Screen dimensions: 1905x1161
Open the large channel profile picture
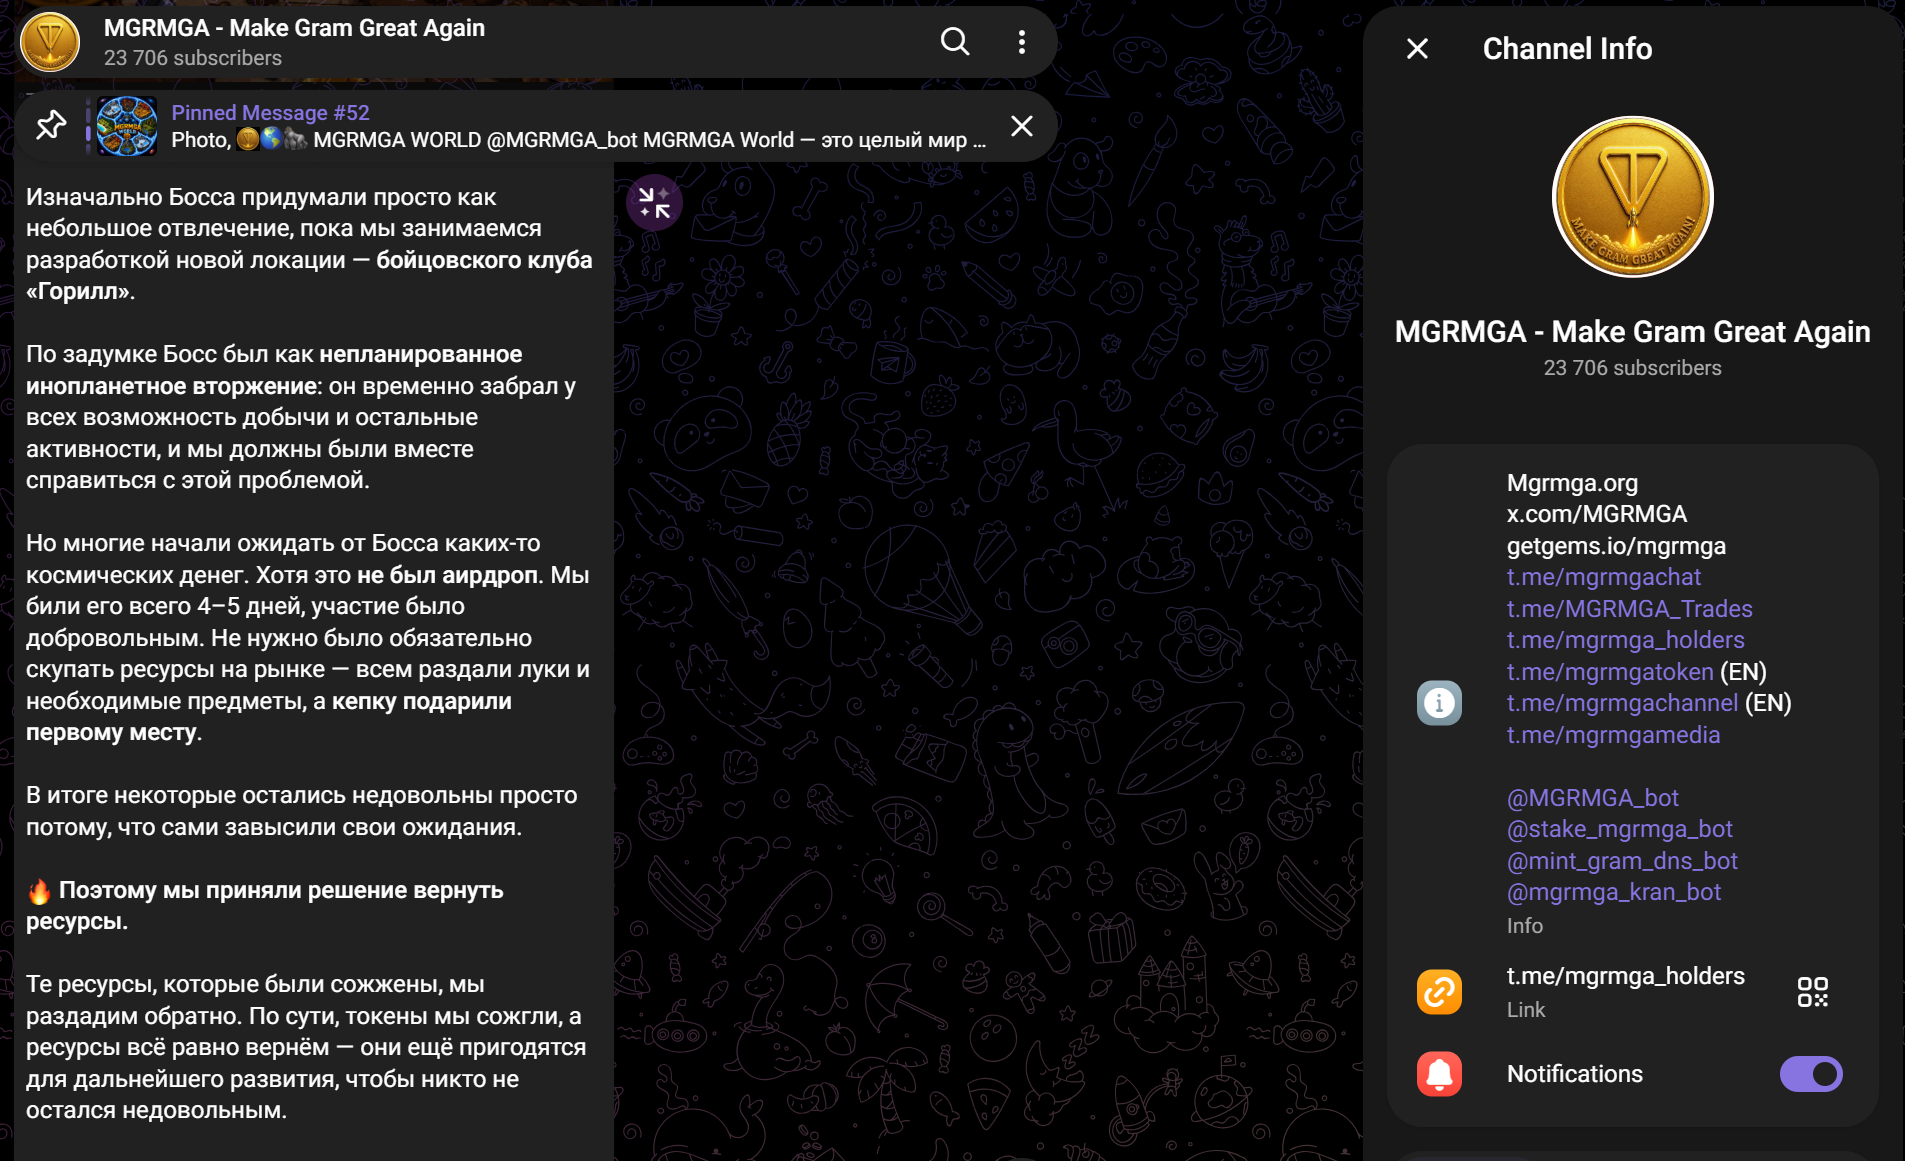pos(1632,197)
